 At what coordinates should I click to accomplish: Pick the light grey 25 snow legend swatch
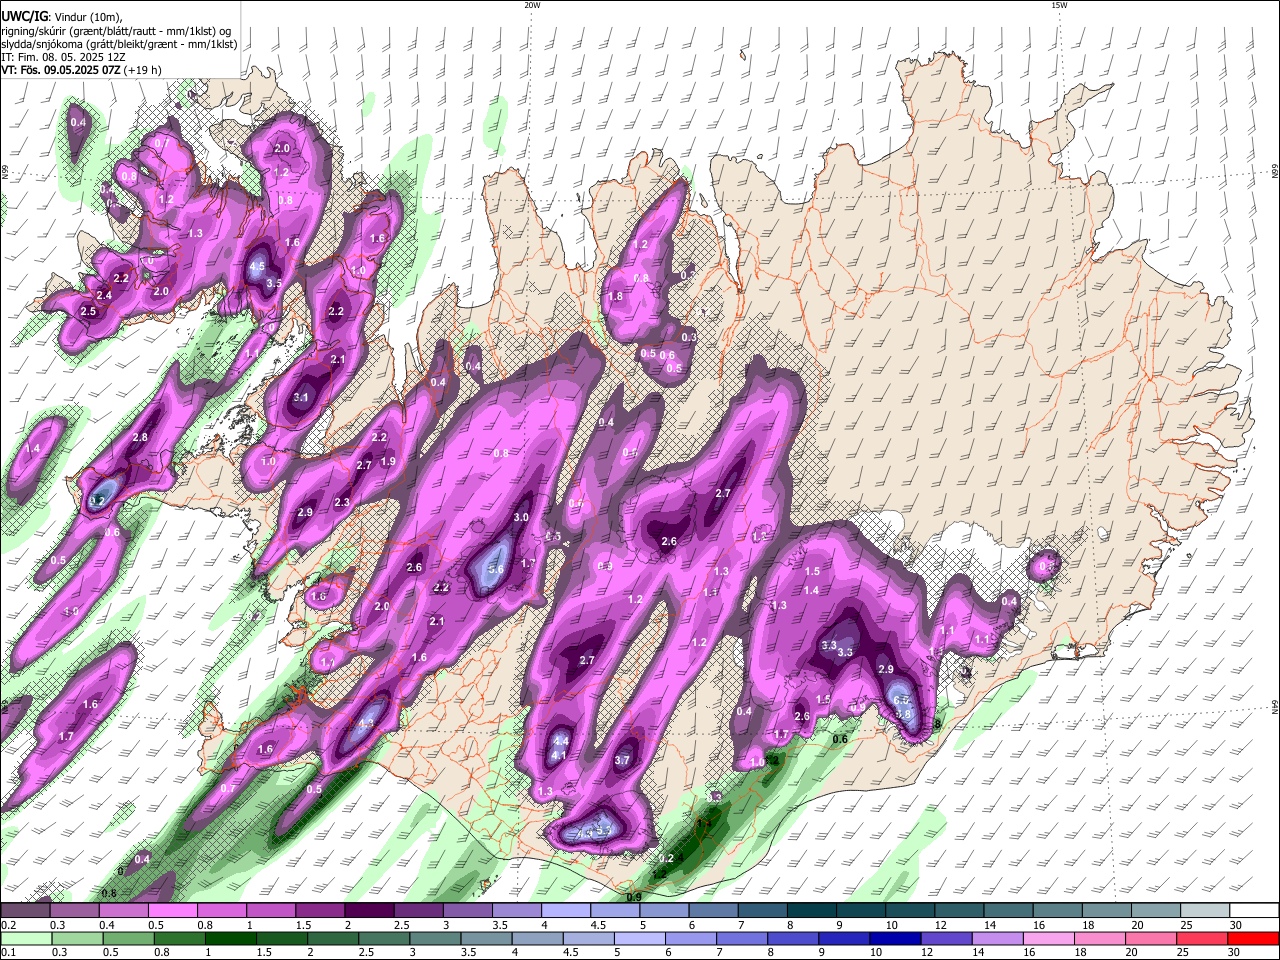coord(1205,910)
